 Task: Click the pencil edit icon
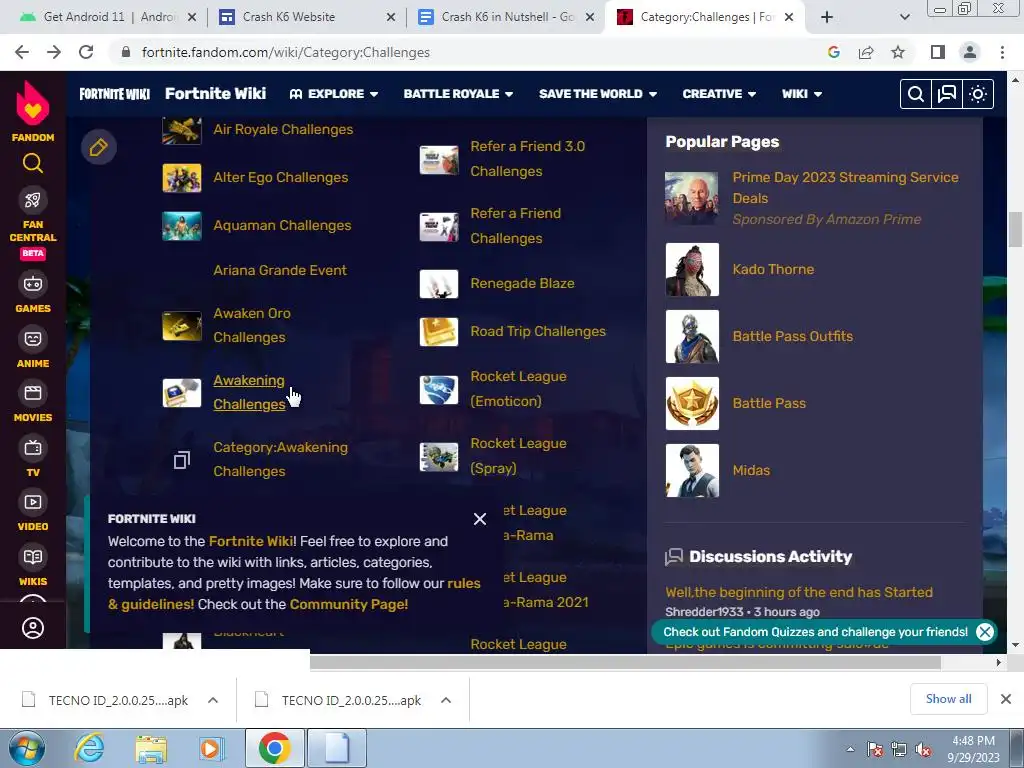[x=99, y=147]
